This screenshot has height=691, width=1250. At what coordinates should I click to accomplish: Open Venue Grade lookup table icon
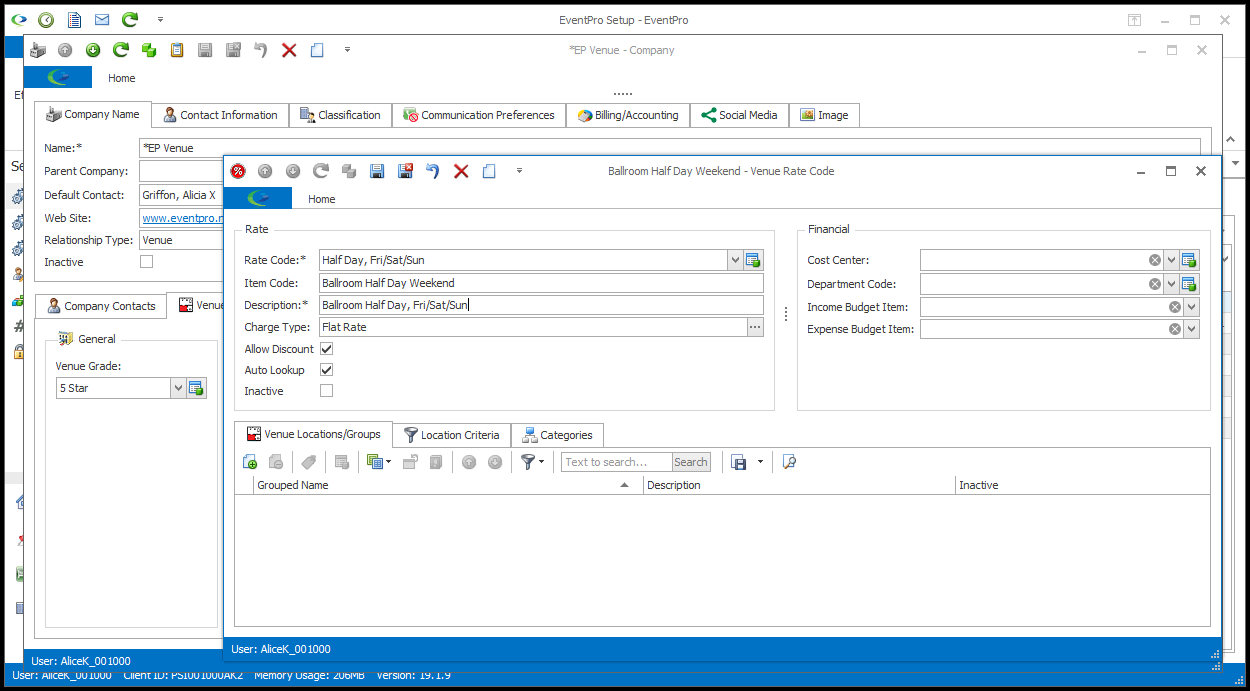click(x=196, y=388)
